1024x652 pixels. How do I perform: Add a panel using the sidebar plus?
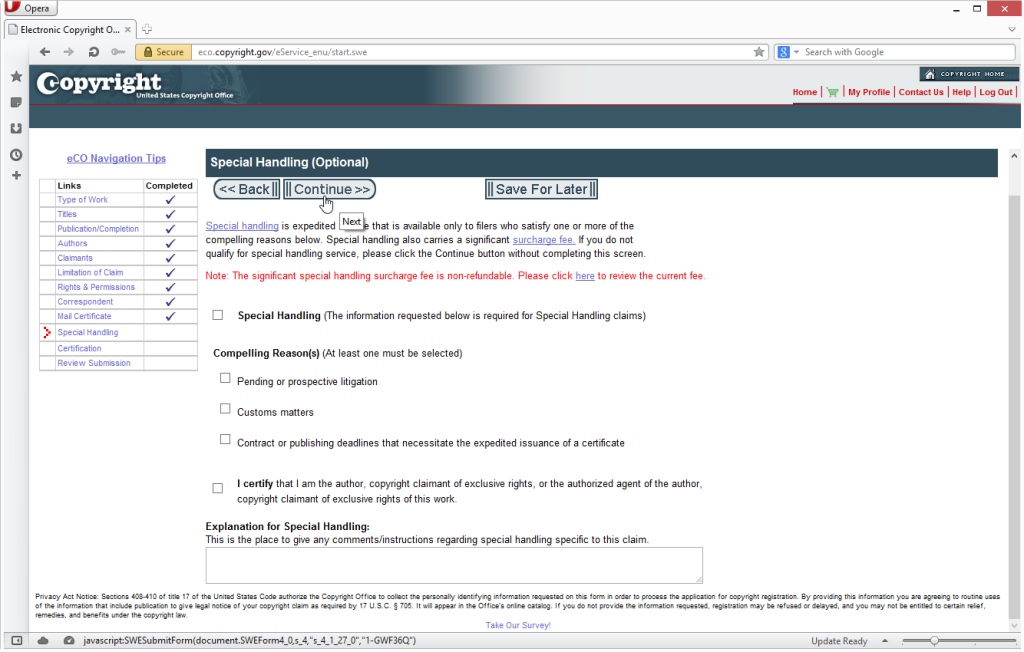[x=16, y=175]
